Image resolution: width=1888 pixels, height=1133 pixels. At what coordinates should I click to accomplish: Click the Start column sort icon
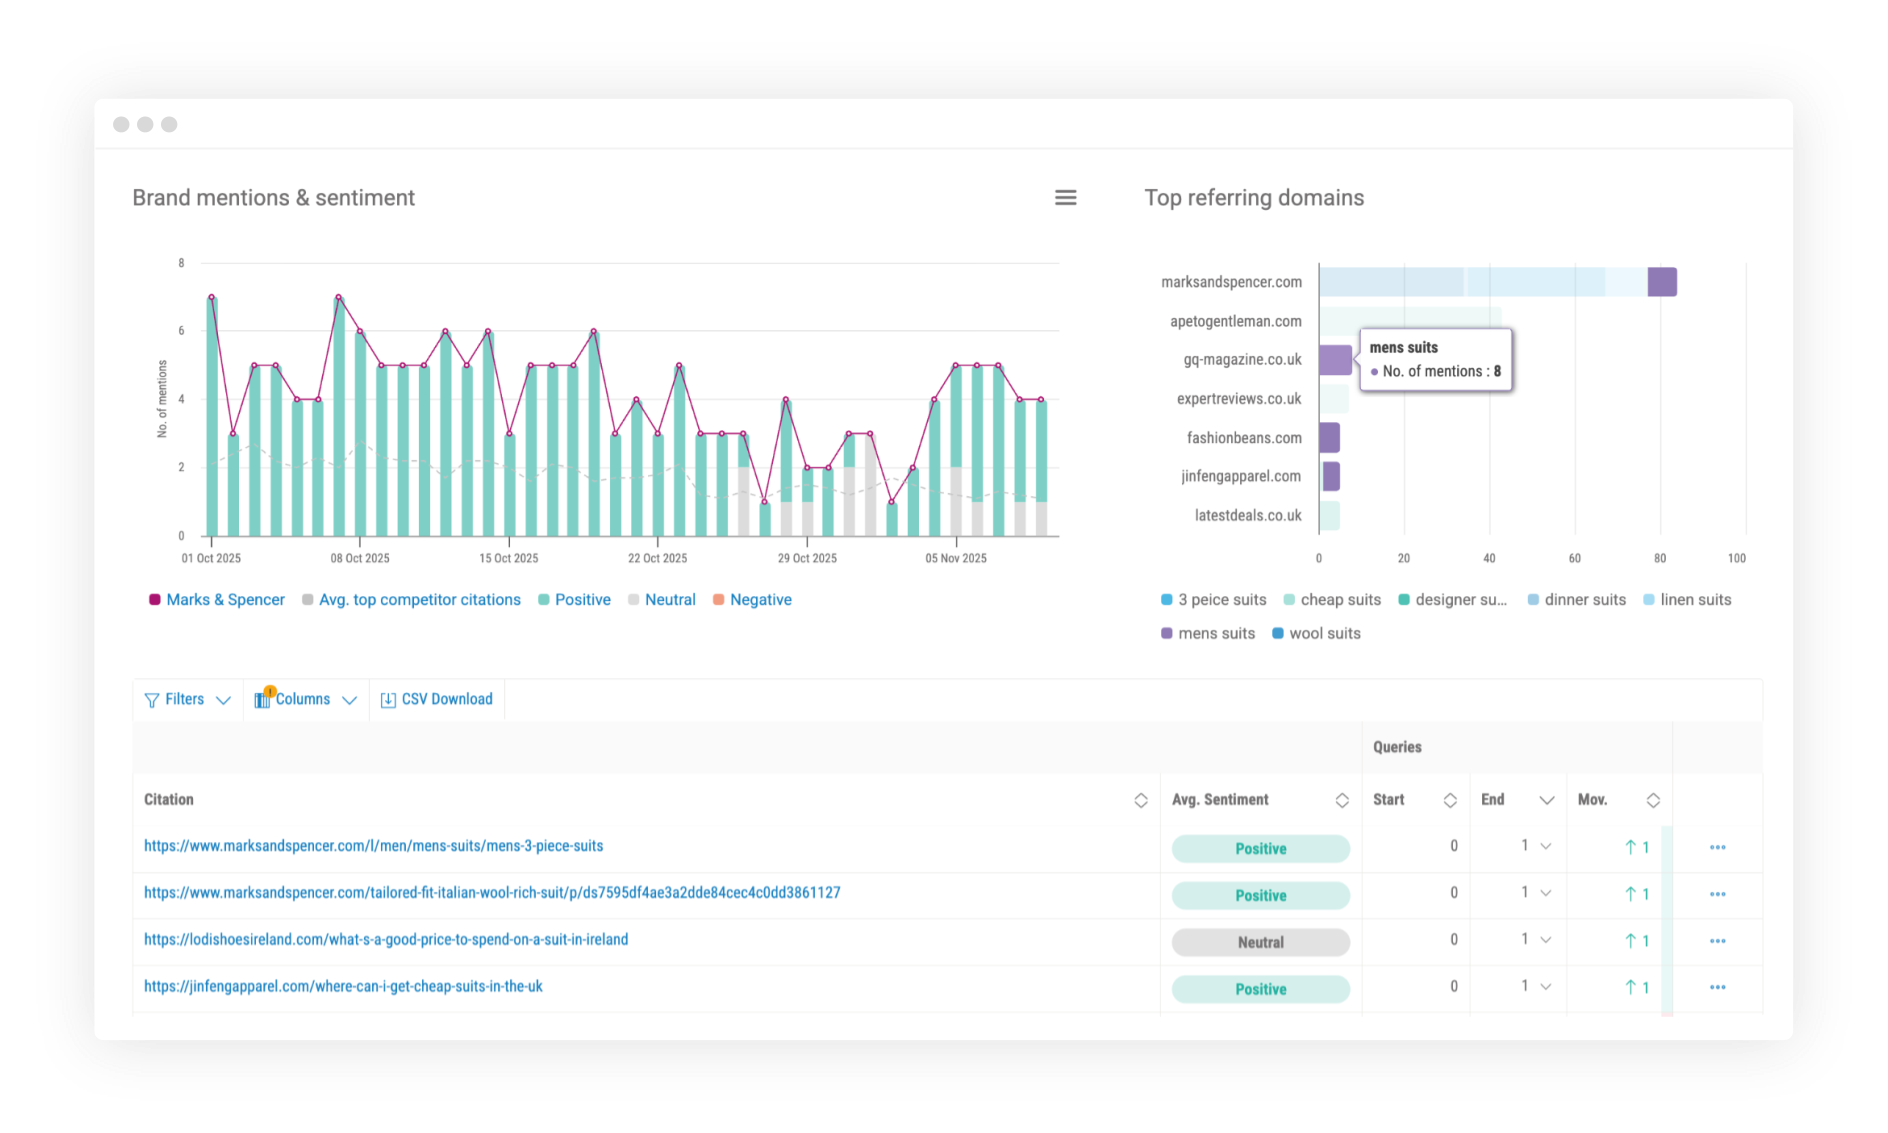[1449, 800]
